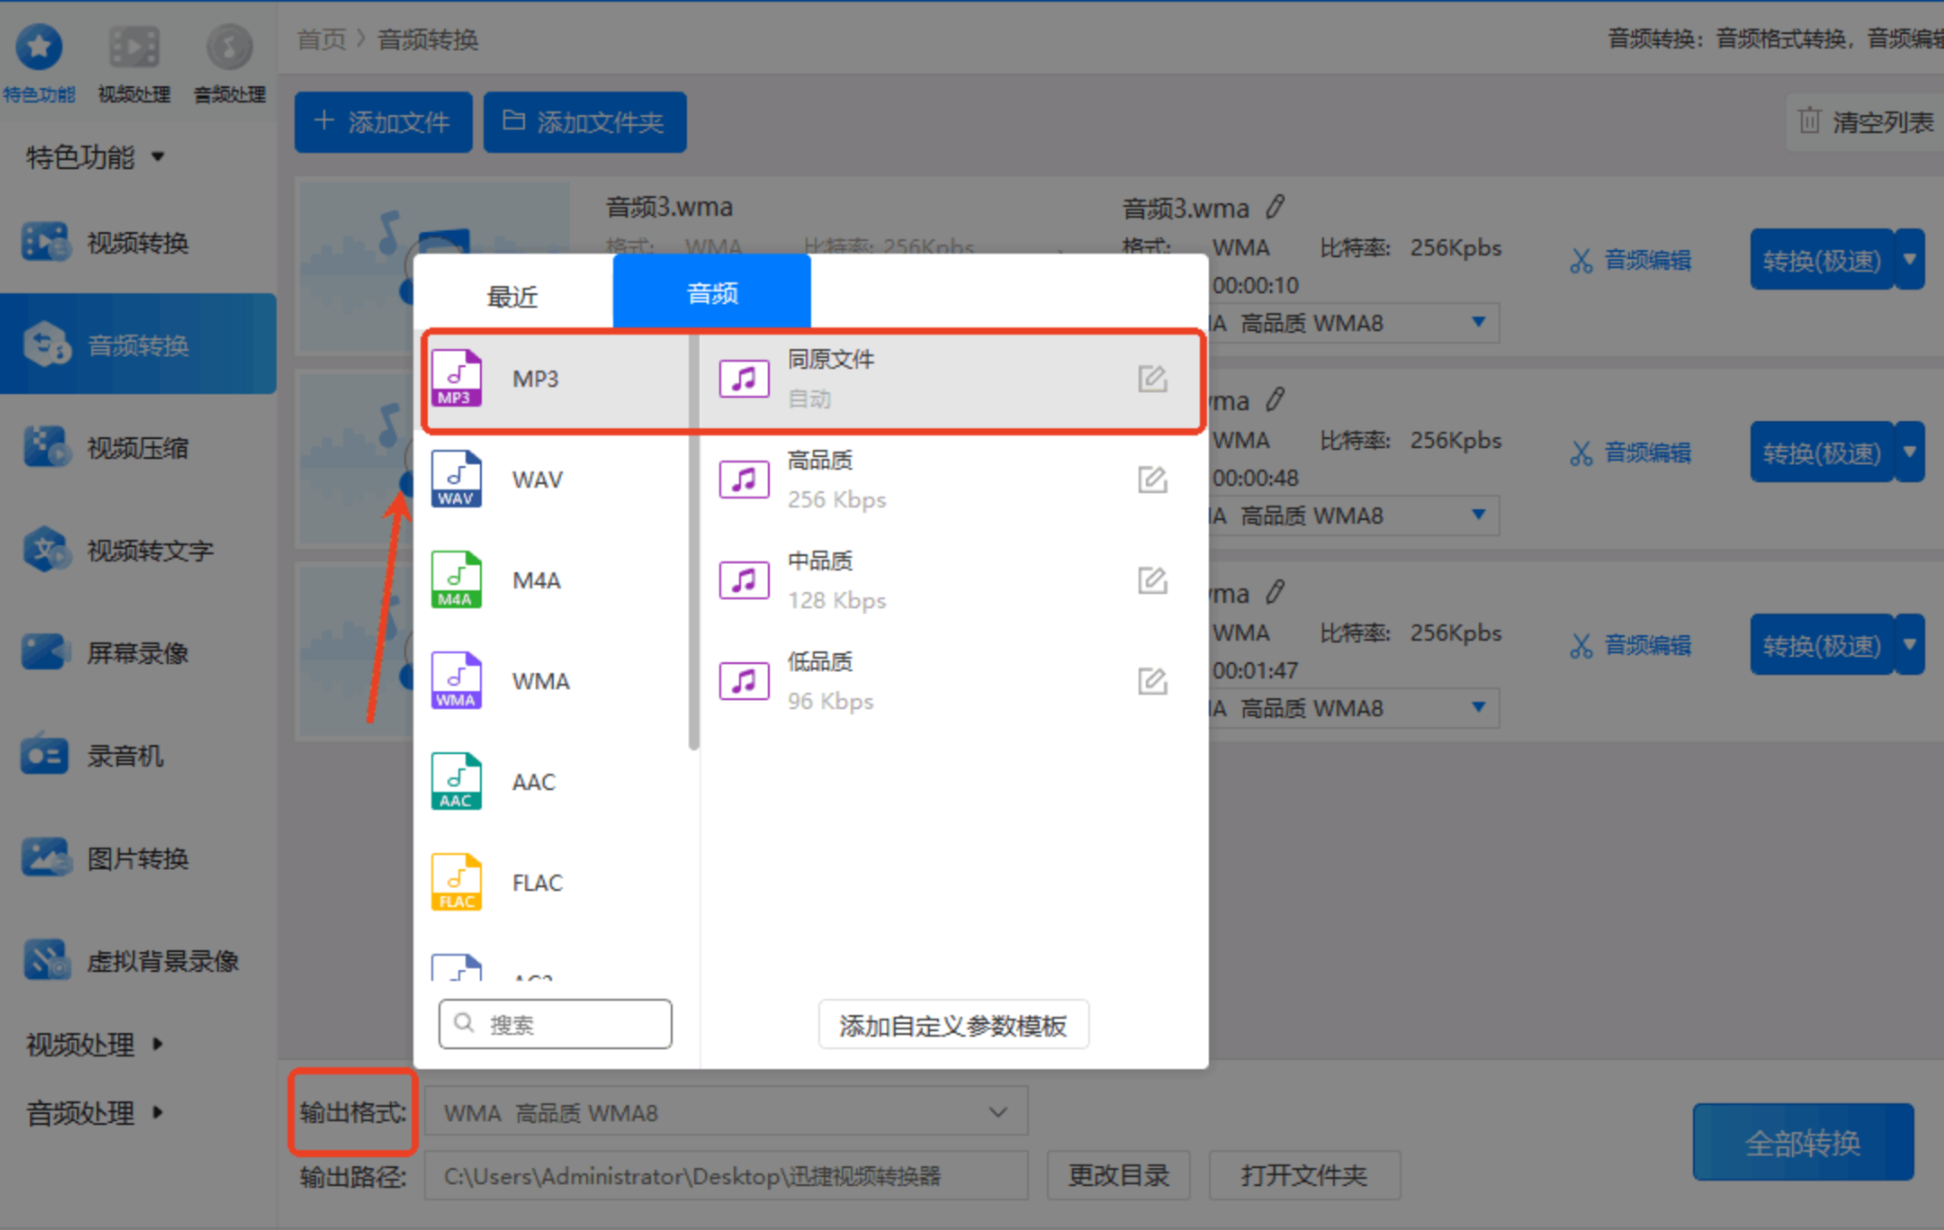Viewport: 1944px width, 1230px height.
Task: Open the 视频处理 film icon tab
Action: point(134,62)
